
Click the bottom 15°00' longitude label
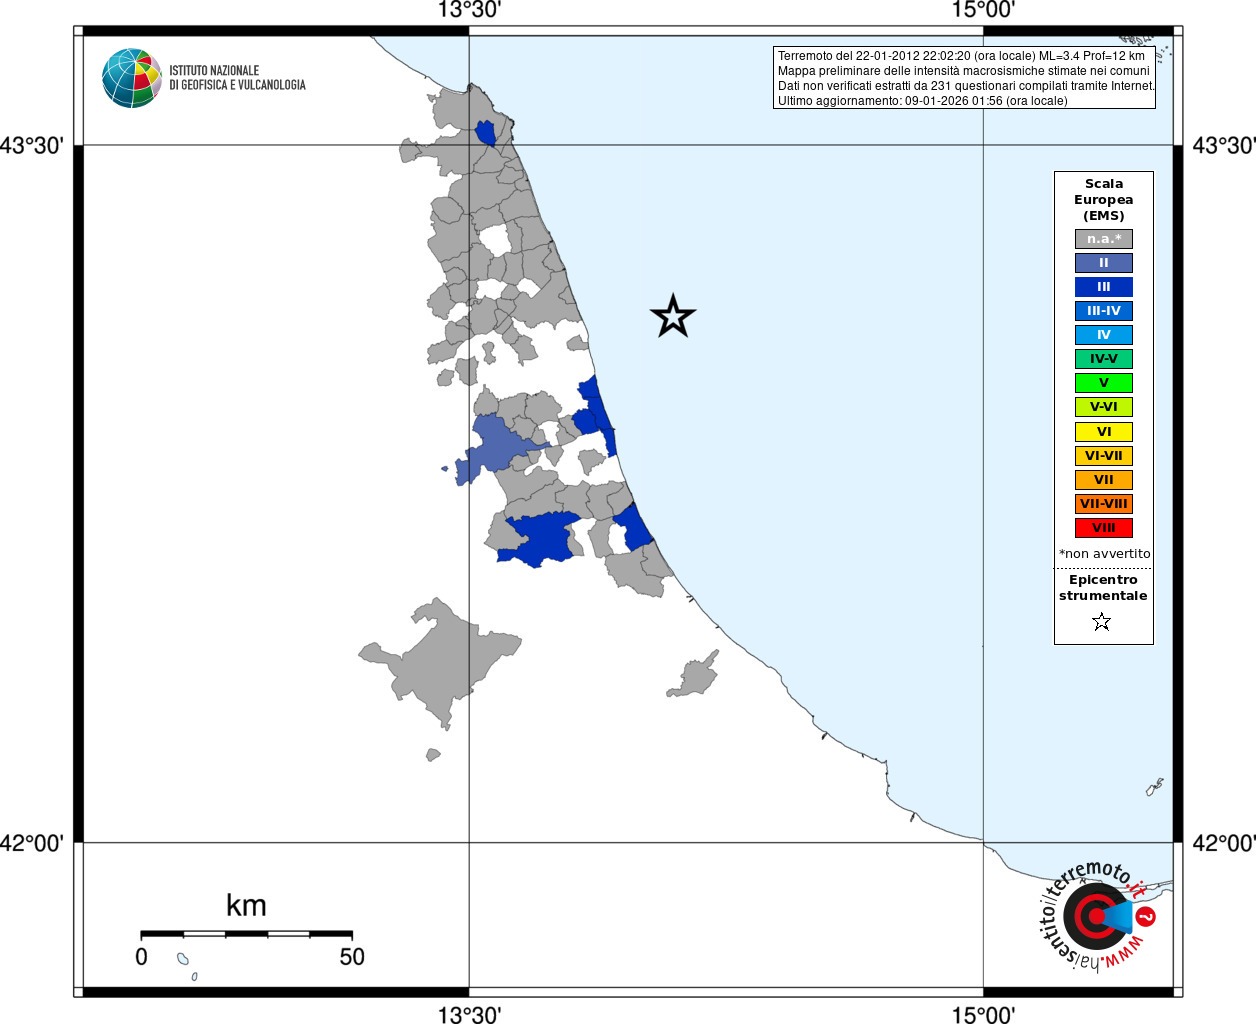point(983,1015)
